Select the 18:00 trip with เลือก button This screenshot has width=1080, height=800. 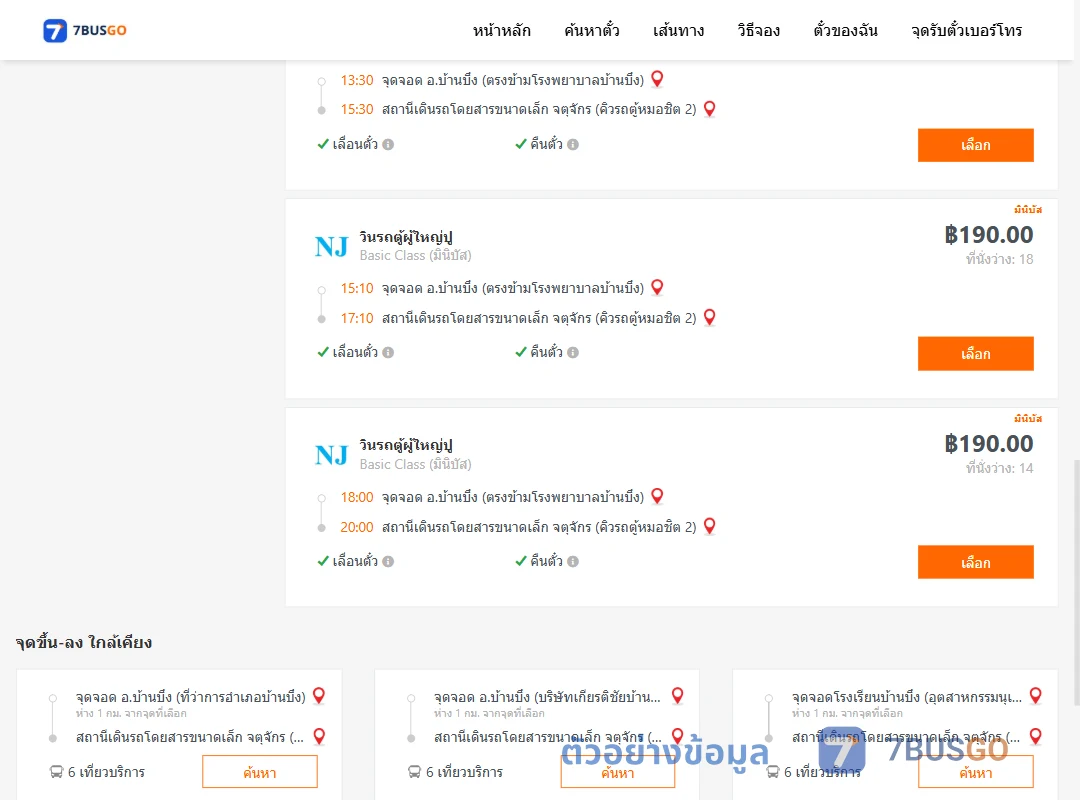[x=975, y=562]
